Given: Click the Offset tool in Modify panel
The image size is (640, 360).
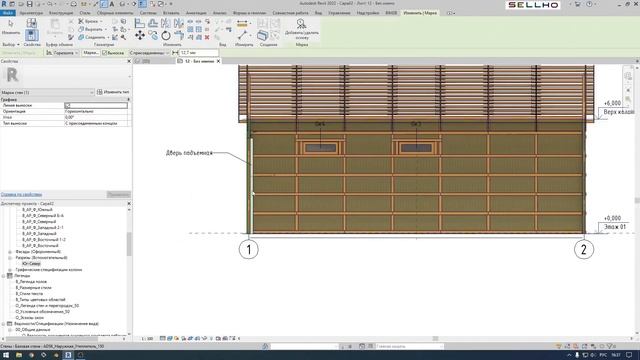Looking at the screenshot, I should 153,23.
